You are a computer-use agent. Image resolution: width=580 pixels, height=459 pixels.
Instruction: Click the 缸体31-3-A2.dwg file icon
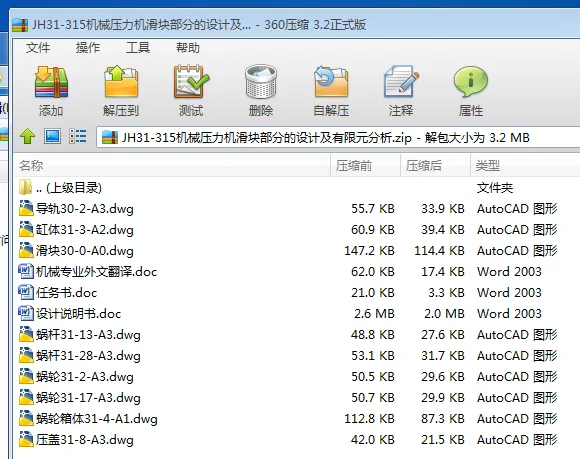(x=26, y=229)
